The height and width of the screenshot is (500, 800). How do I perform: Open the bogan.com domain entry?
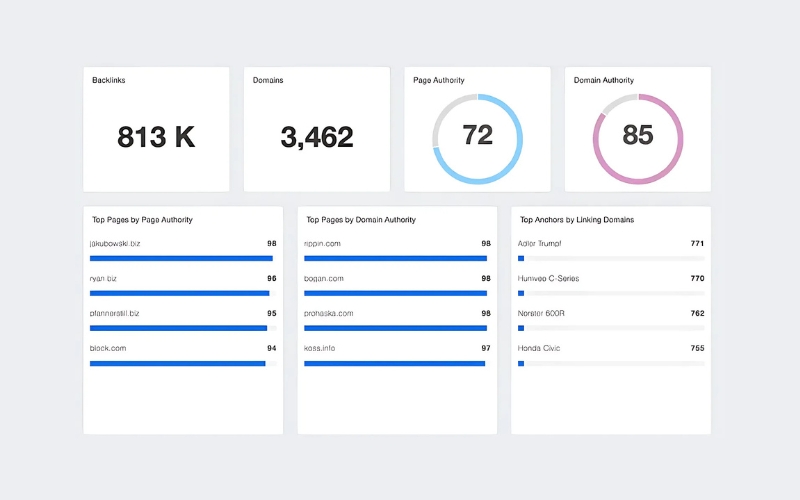[324, 278]
